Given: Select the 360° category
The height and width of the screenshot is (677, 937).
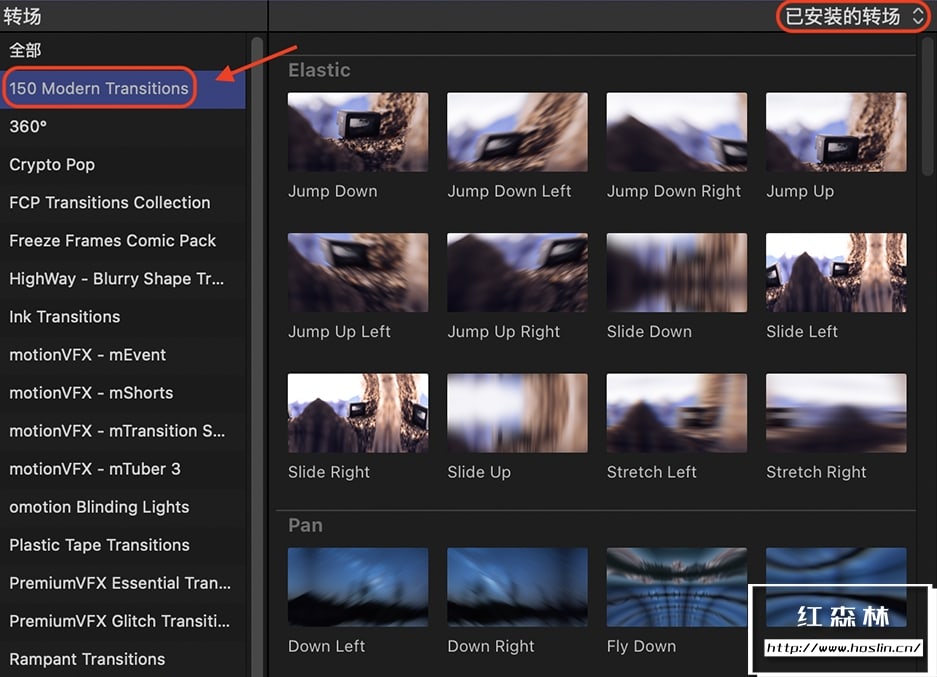Looking at the screenshot, I should pos(123,127).
